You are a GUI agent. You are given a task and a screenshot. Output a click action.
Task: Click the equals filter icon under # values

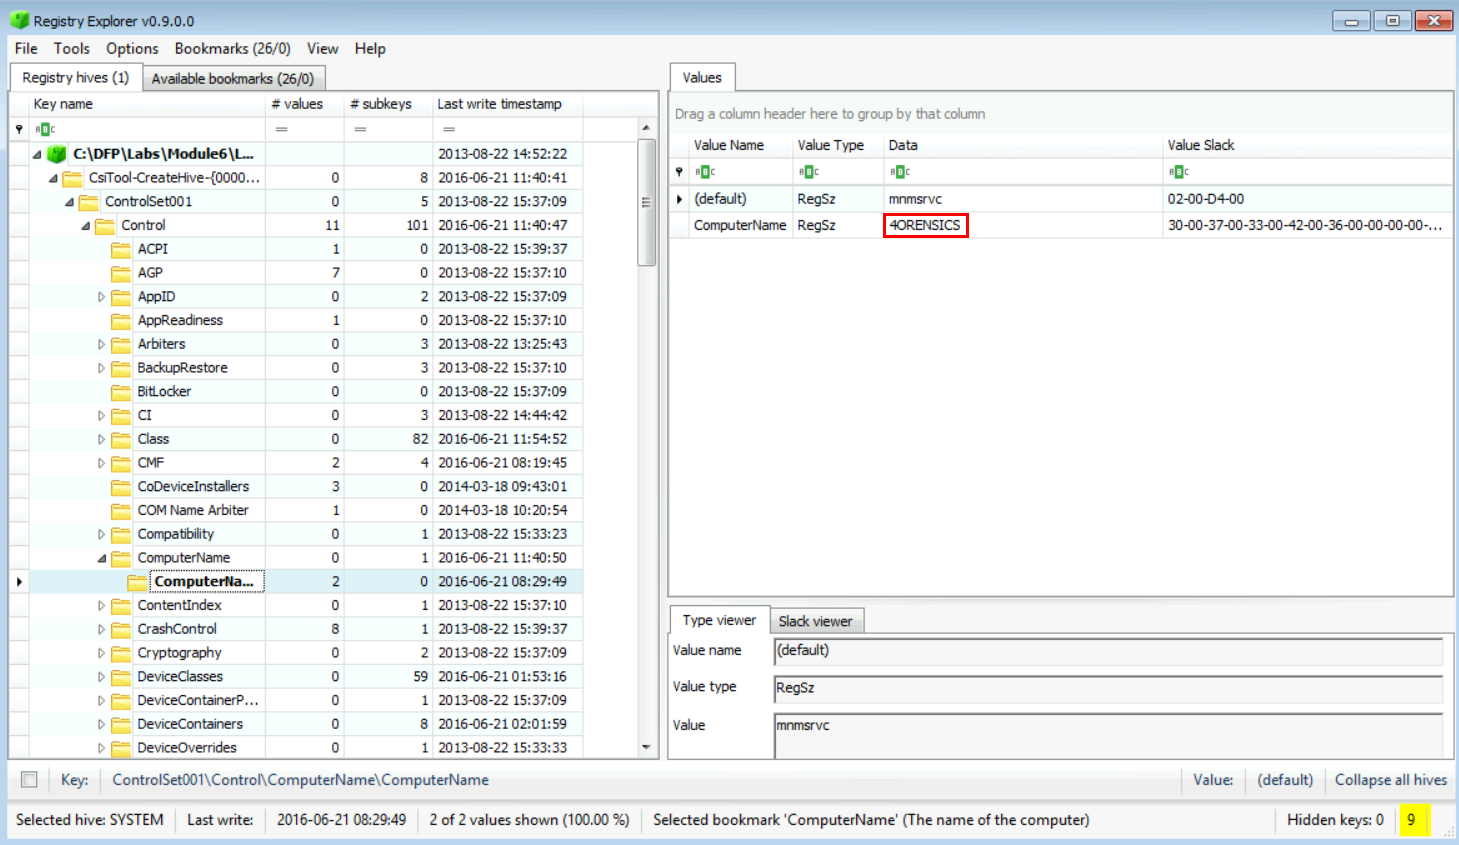282,129
